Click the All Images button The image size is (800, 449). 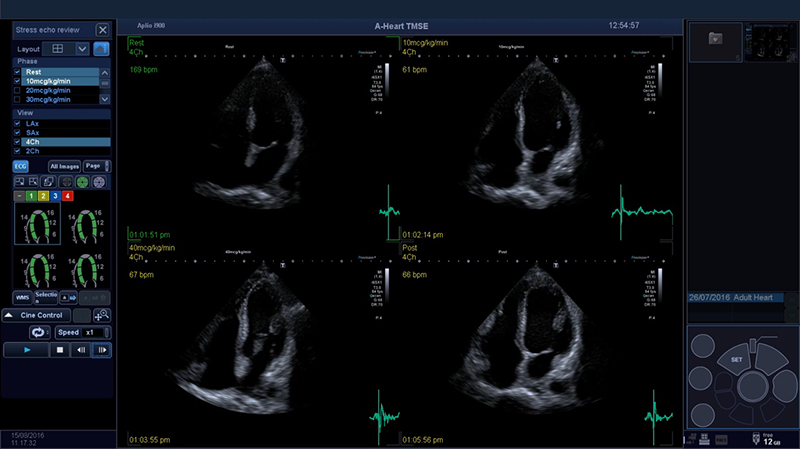[x=63, y=166]
